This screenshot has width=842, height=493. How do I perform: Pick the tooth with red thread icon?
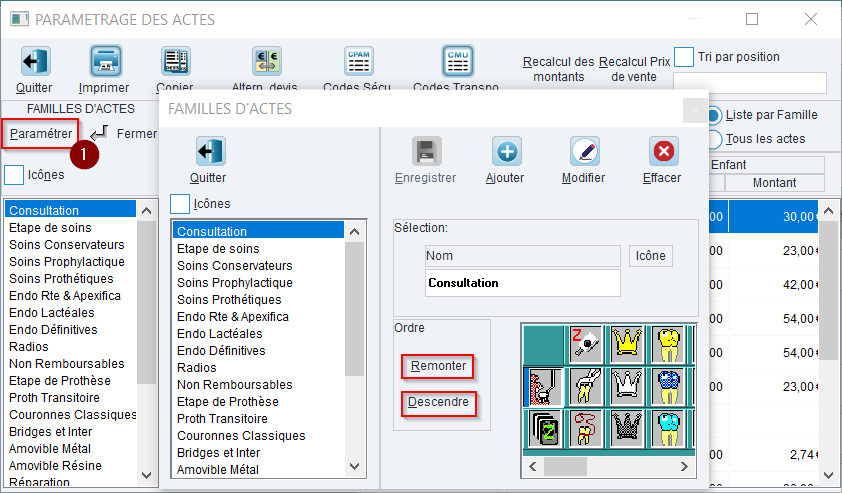coord(586,429)
